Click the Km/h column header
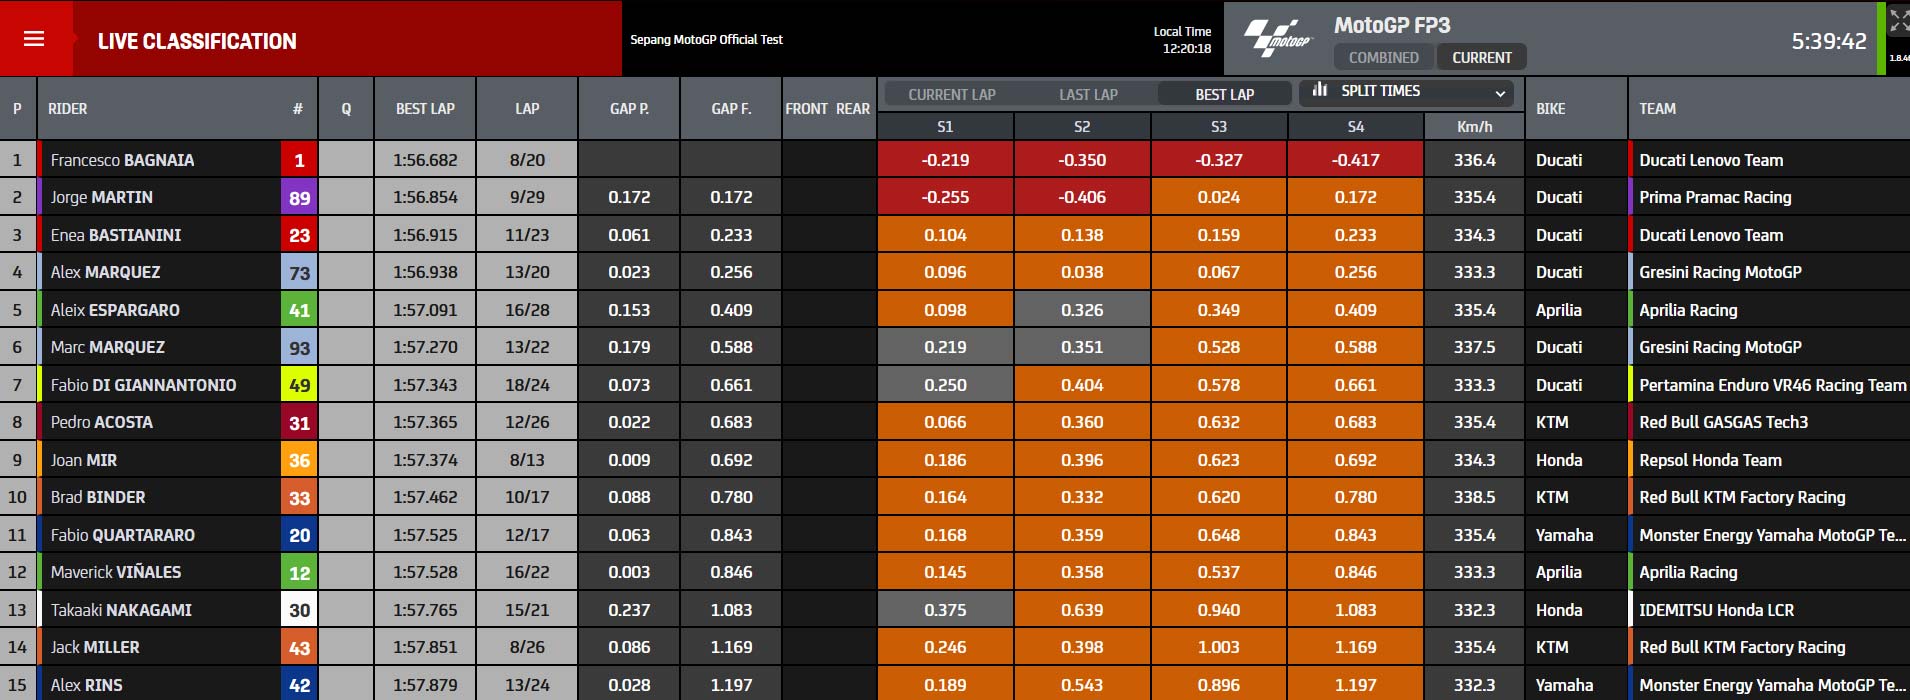Image resolution: width=1910 pixels, height=700 pixels. (x=1474, y=126)
